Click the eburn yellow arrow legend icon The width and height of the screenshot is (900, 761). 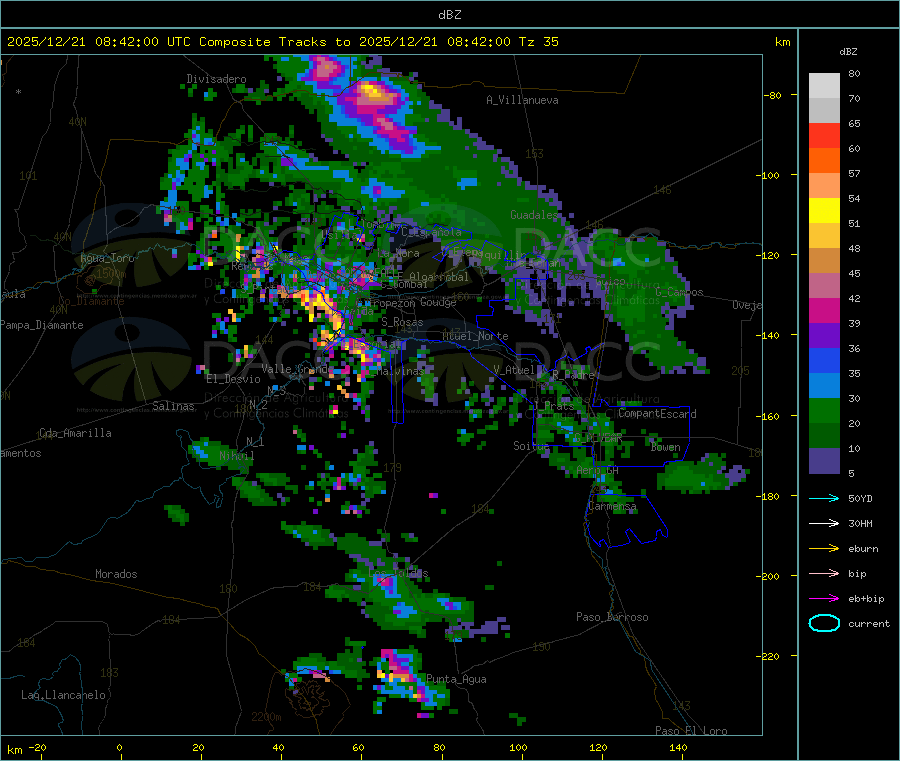824,549
